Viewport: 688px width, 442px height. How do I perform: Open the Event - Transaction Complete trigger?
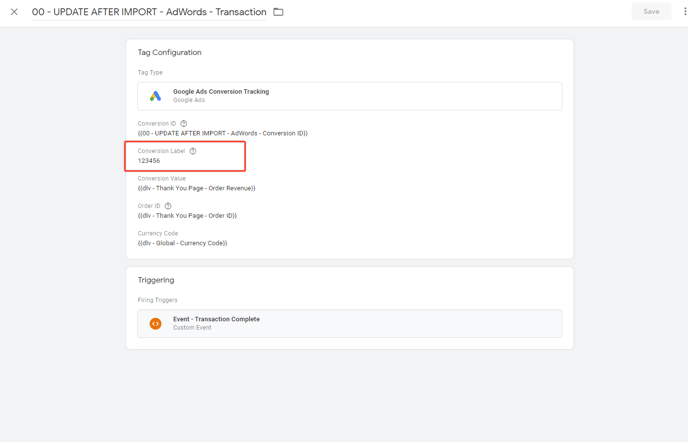[x=350, y=323]
